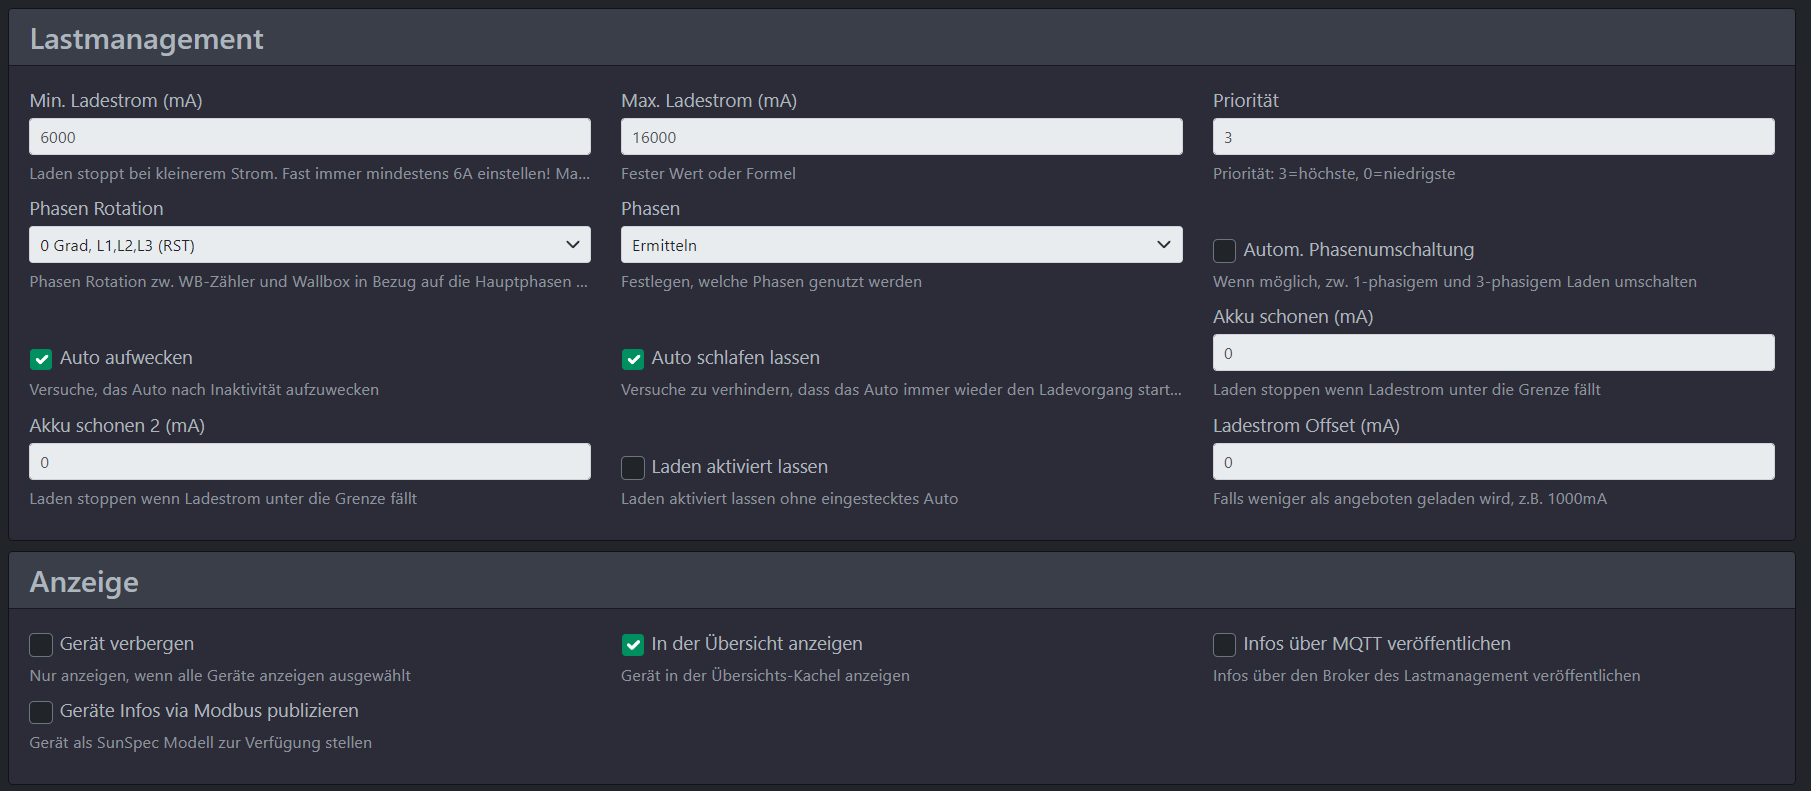The image size is (1811, 791).
Task: Disable Auto schlafen lassen checkbox
Action: 633,359
